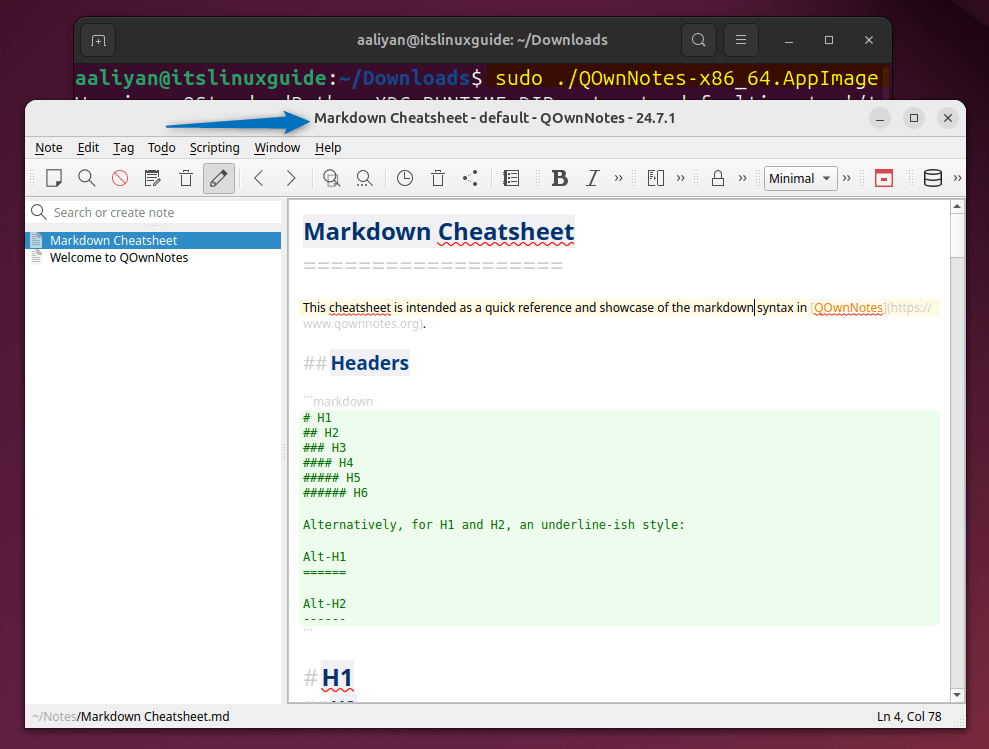Open the share note icon
This screenshot has height=749, width=989.
pyautogui.click(x=470, y=178)
